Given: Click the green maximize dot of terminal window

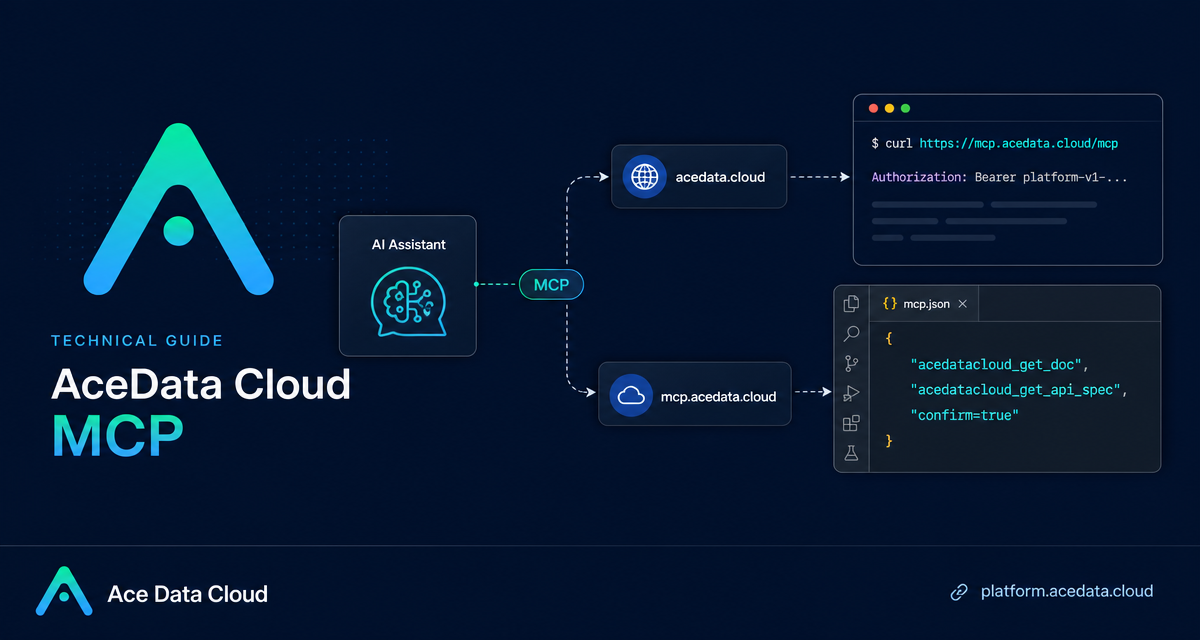Looking at the screenshot, I should (x=905, y=108).
